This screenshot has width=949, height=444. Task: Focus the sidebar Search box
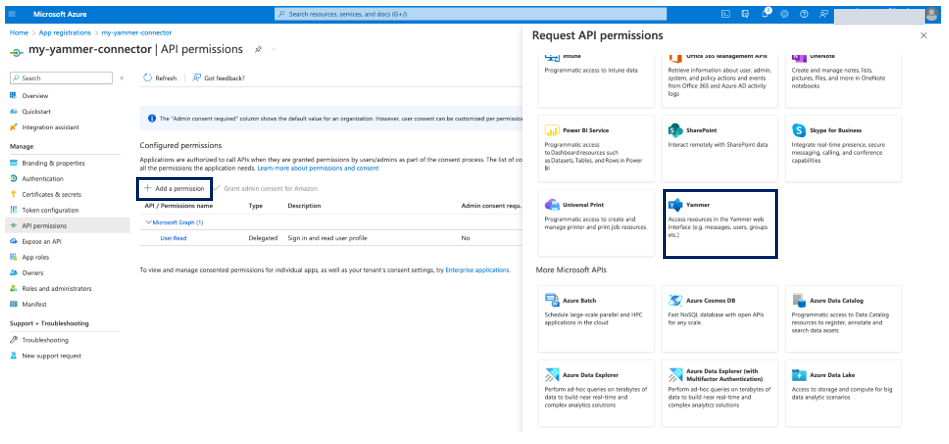[62, 78]
